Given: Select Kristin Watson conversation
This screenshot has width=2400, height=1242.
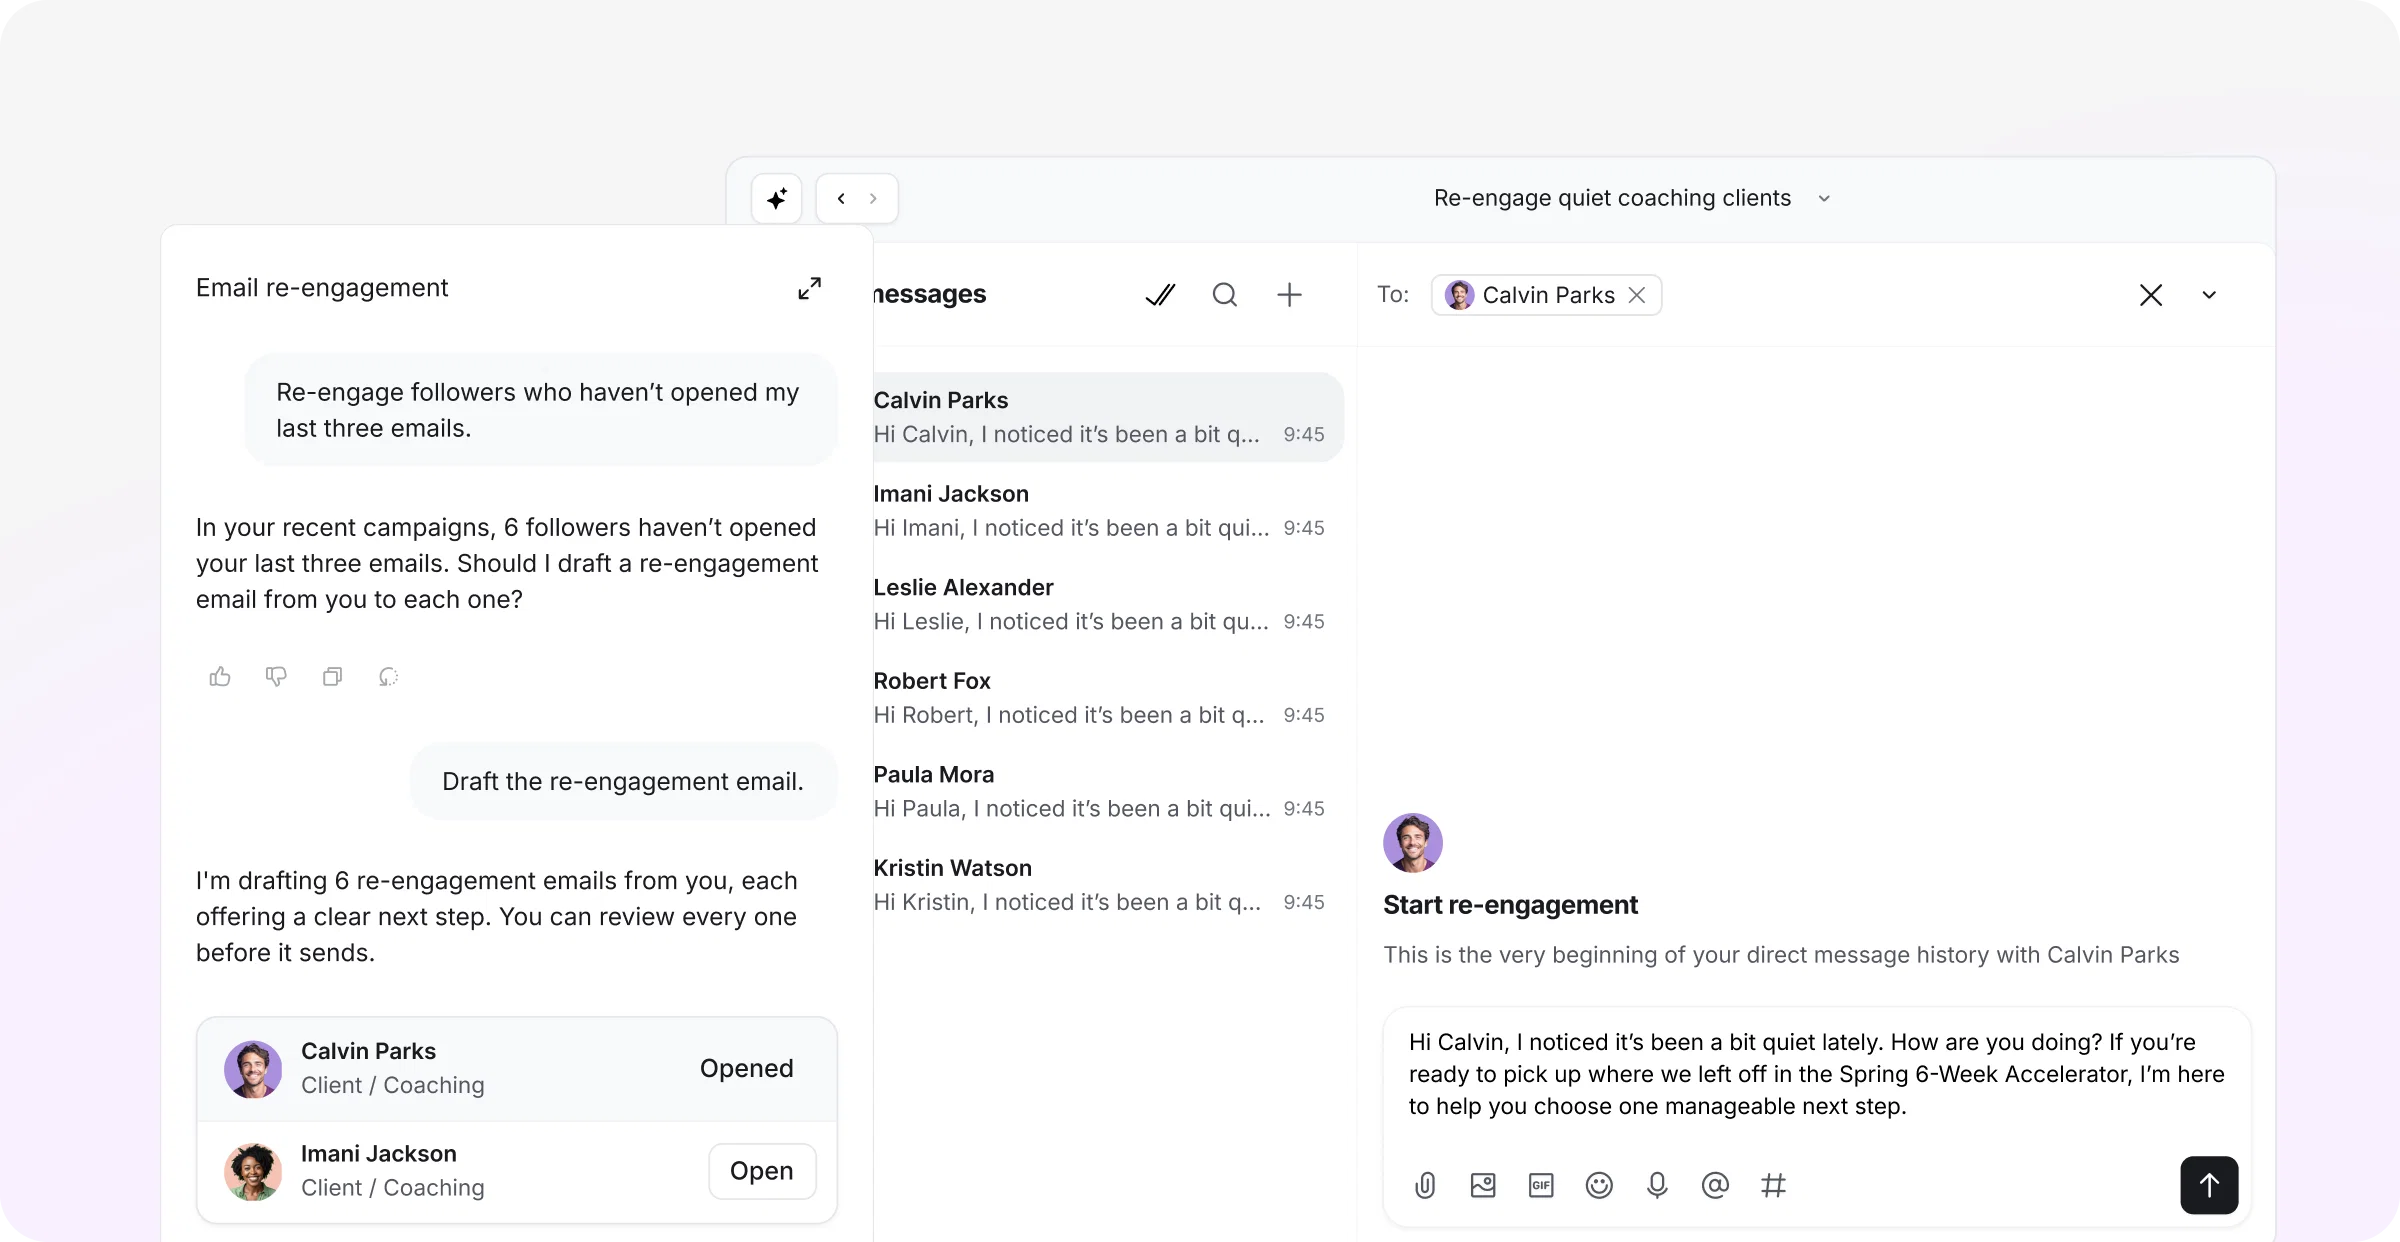Looking at the screenshot, I should [1108, 885].
